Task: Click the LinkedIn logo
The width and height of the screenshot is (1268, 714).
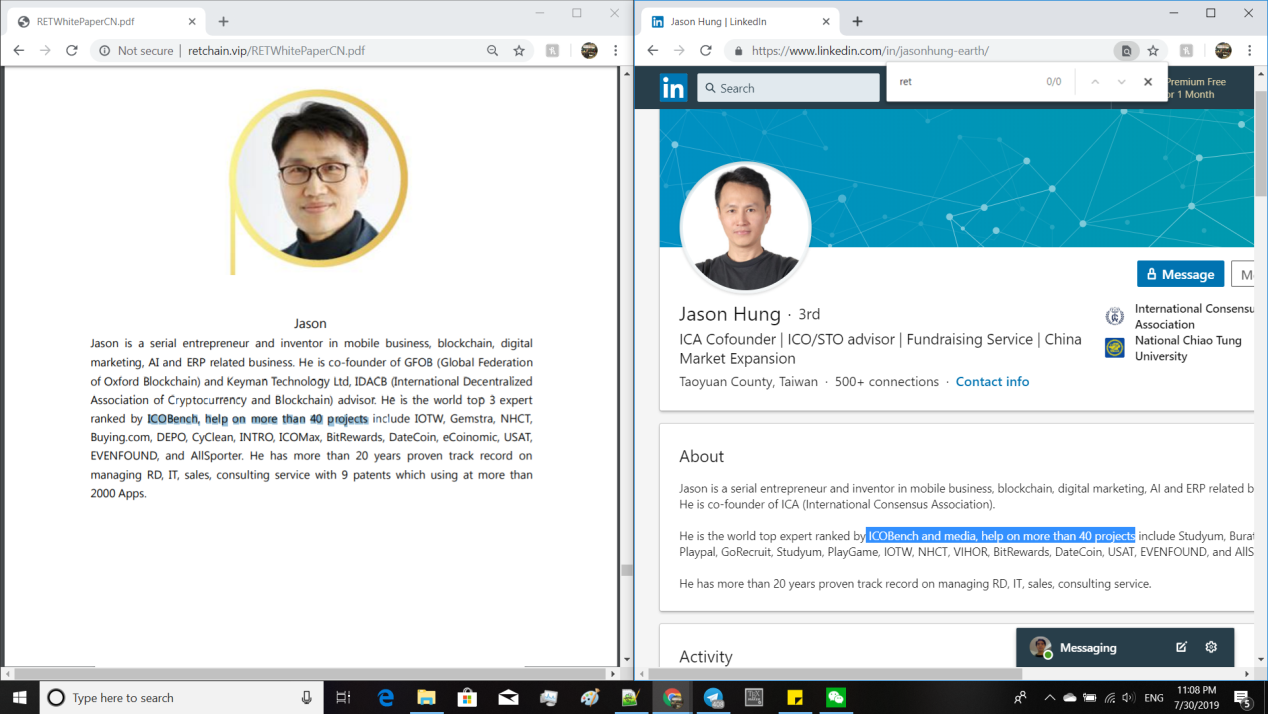Action: point(674,88)
